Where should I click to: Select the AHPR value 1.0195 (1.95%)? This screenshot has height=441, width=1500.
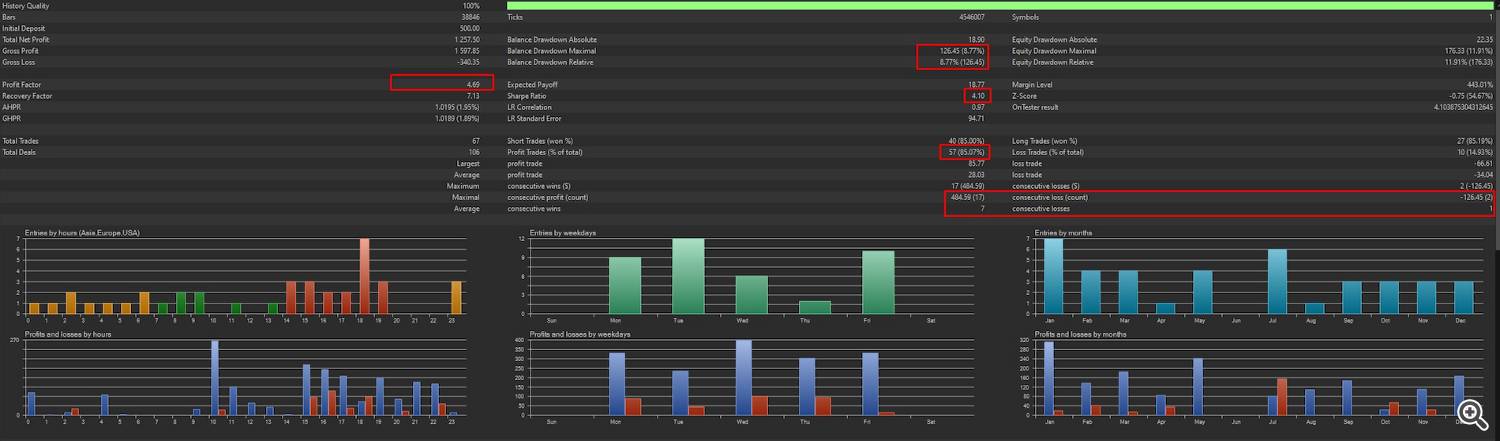(457, 107)
